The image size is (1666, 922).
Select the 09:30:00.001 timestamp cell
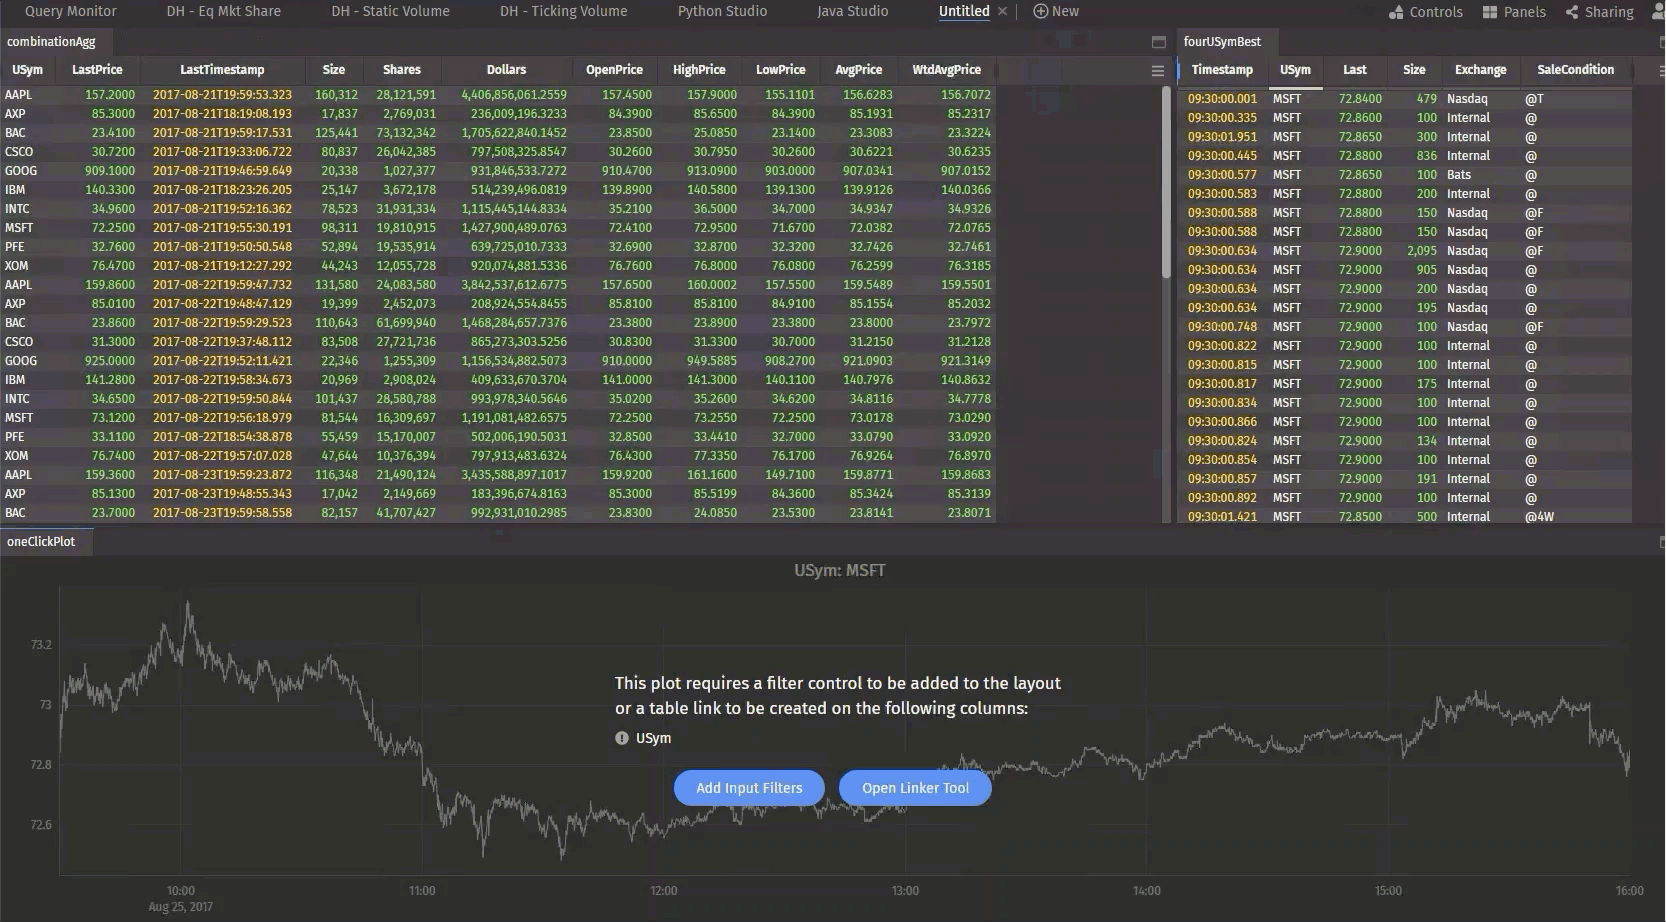tap(1222, 99)
